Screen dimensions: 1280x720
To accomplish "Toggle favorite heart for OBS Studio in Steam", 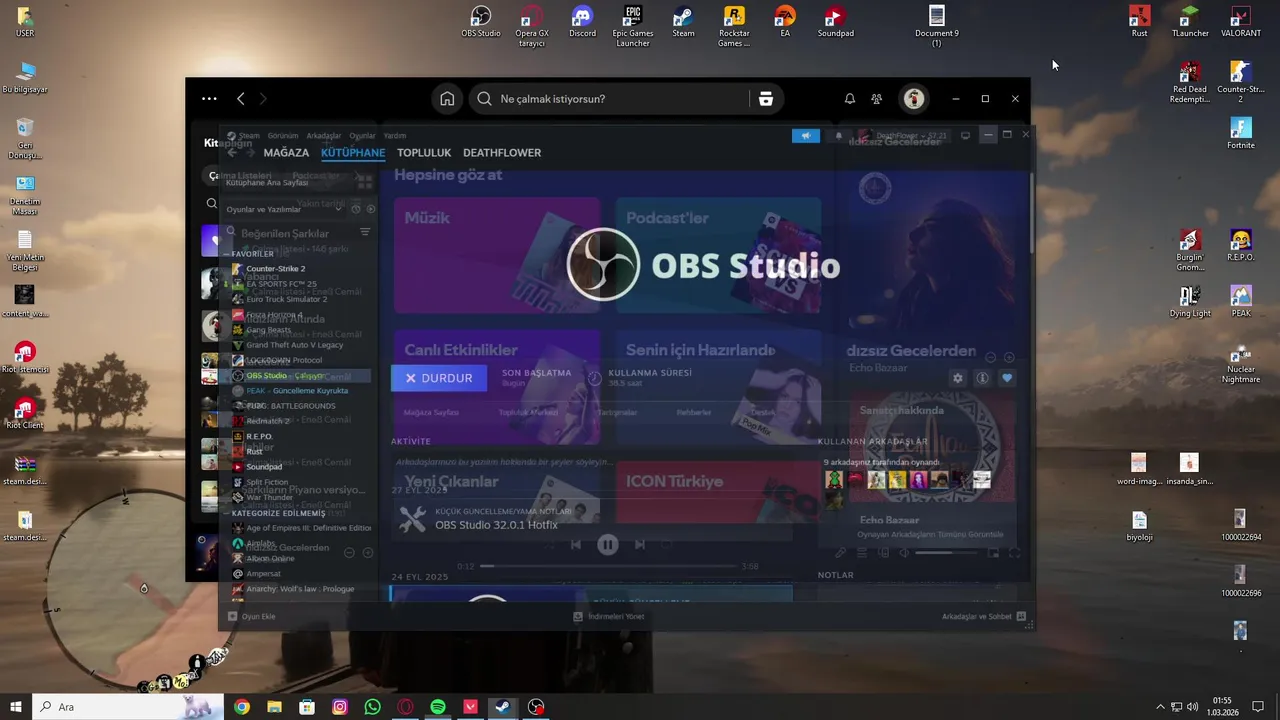I will click(1007, 378).
